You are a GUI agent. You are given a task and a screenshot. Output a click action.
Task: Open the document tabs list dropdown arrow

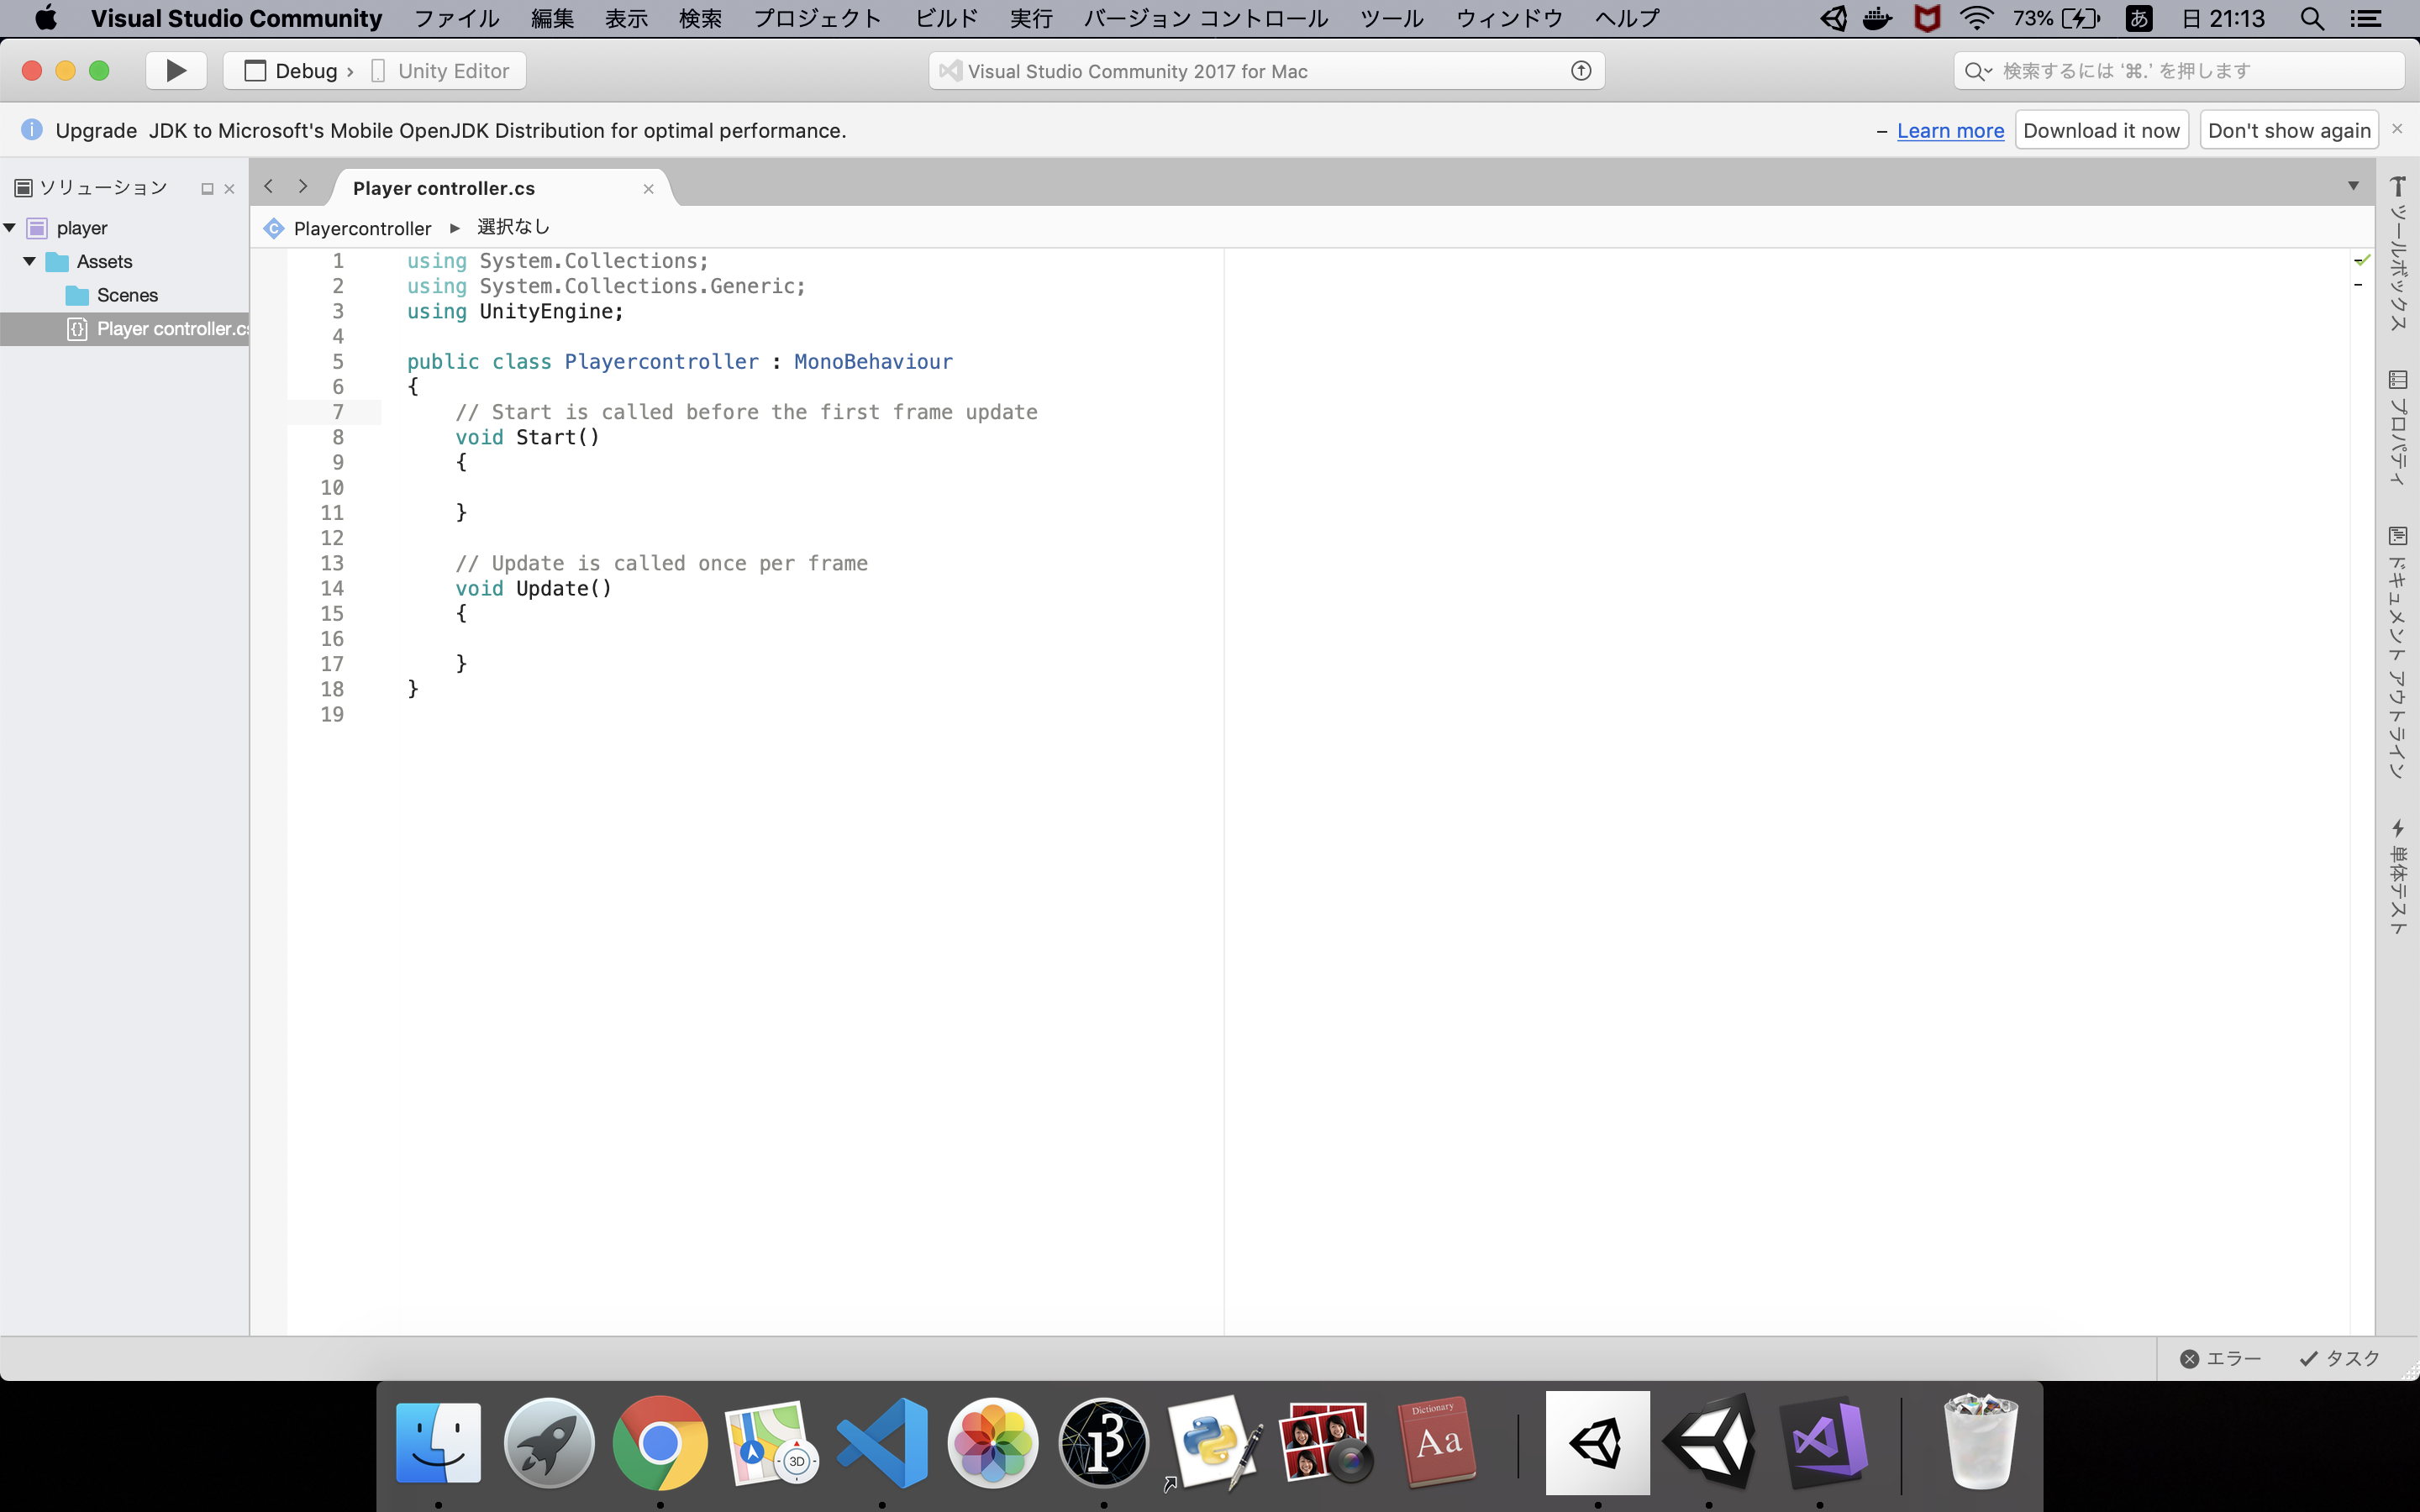[x=2353, y=186]
